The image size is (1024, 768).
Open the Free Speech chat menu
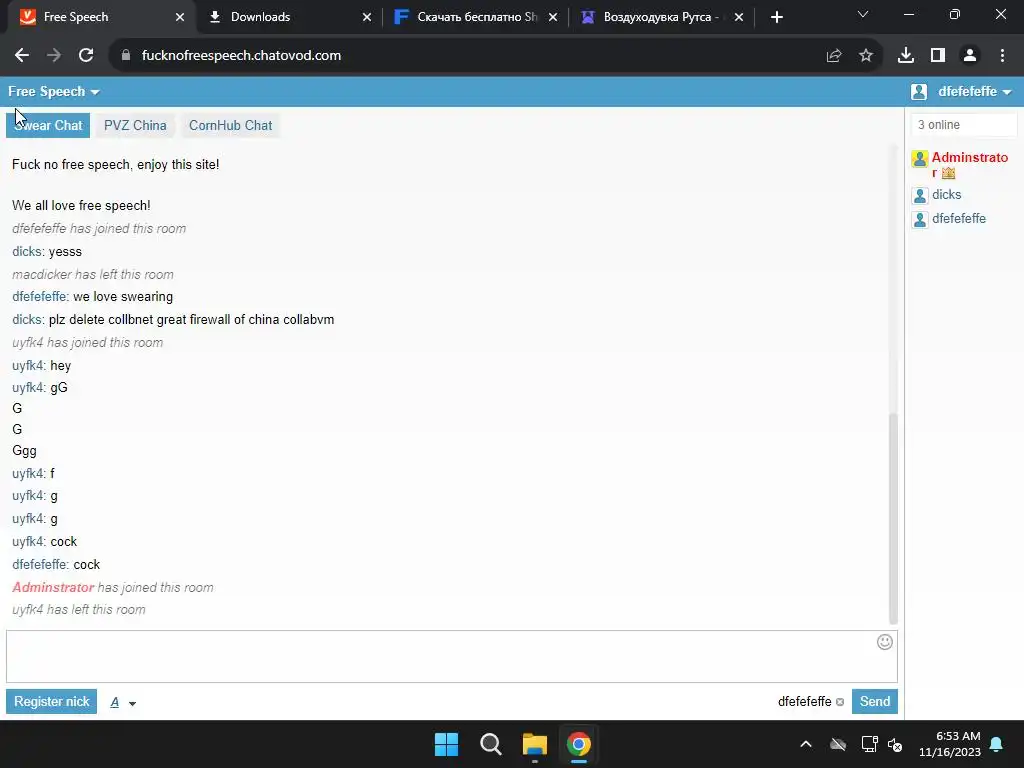(x=54, y=91)
